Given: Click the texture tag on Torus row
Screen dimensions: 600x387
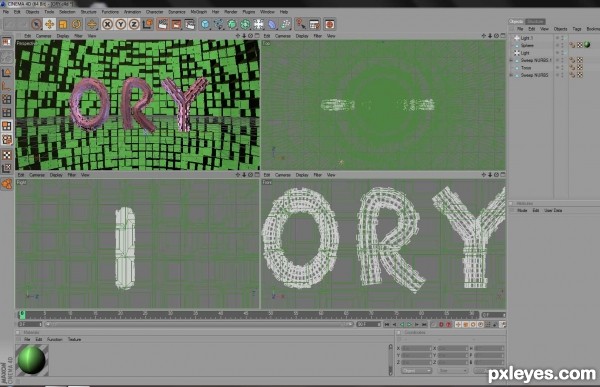Looking at the screenshot, I should pos(580,68).
